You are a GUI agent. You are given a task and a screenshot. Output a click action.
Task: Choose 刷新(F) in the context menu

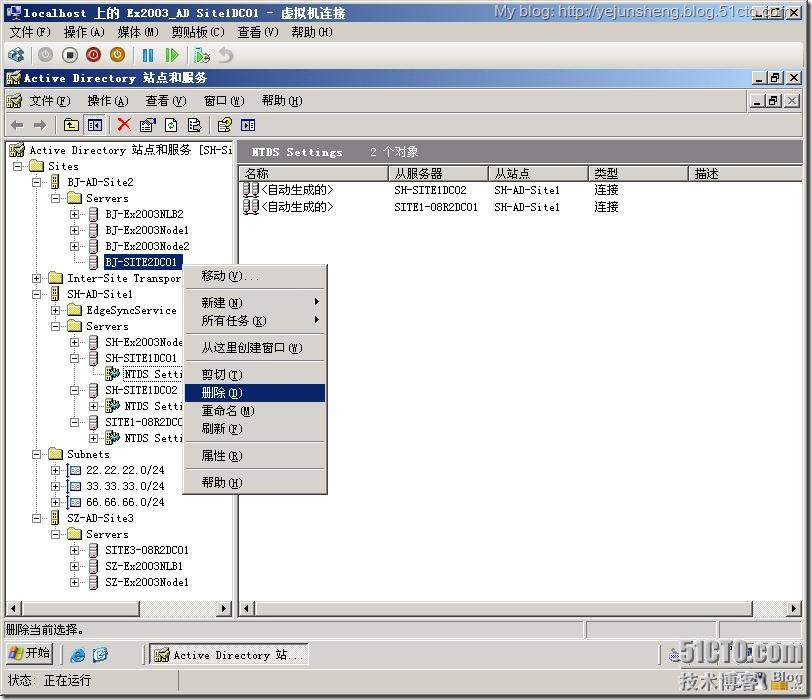255,429
